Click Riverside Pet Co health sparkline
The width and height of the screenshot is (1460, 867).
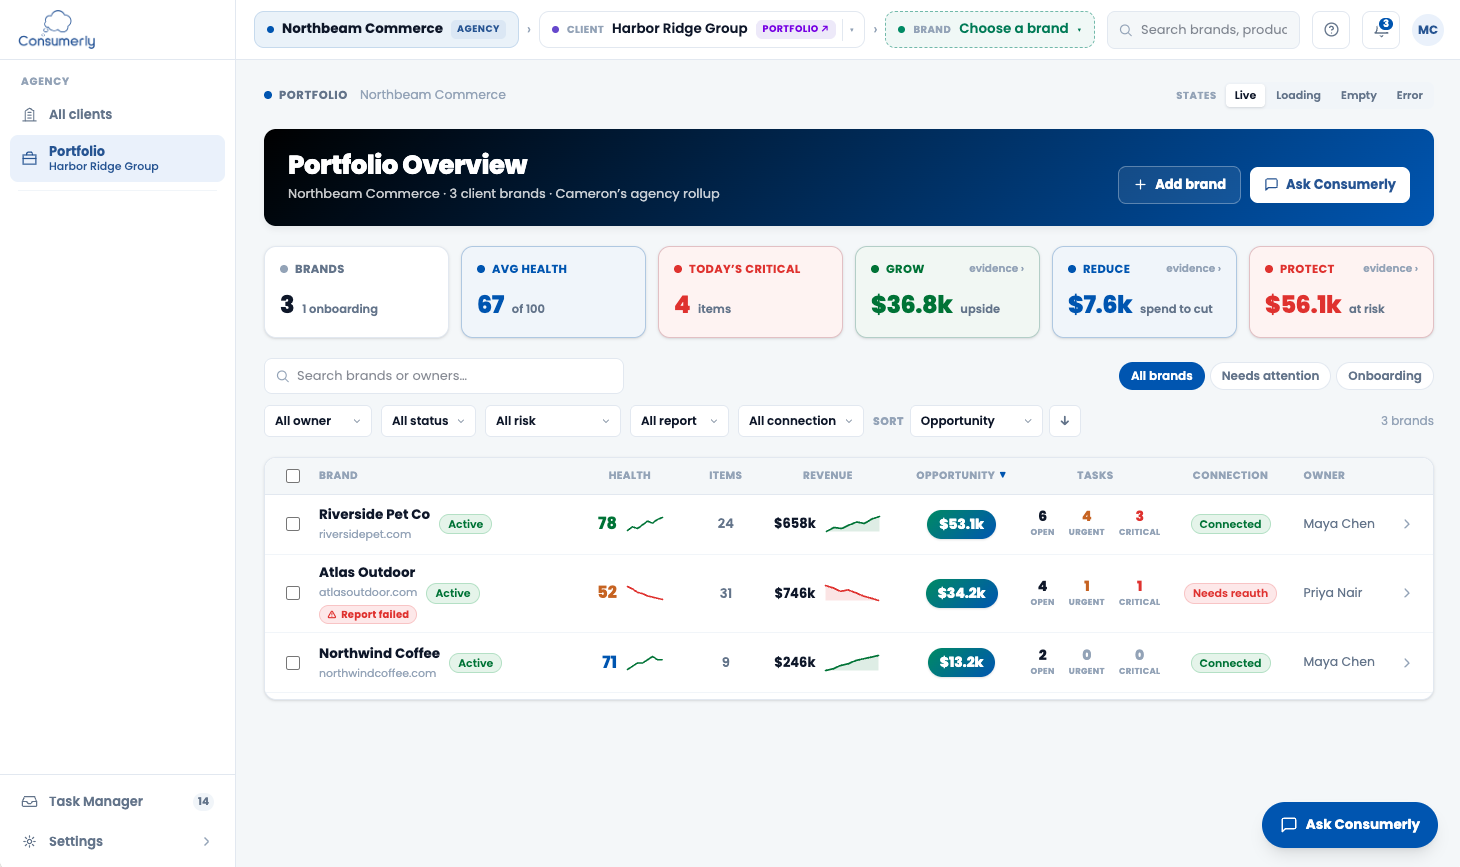(645, 523)
